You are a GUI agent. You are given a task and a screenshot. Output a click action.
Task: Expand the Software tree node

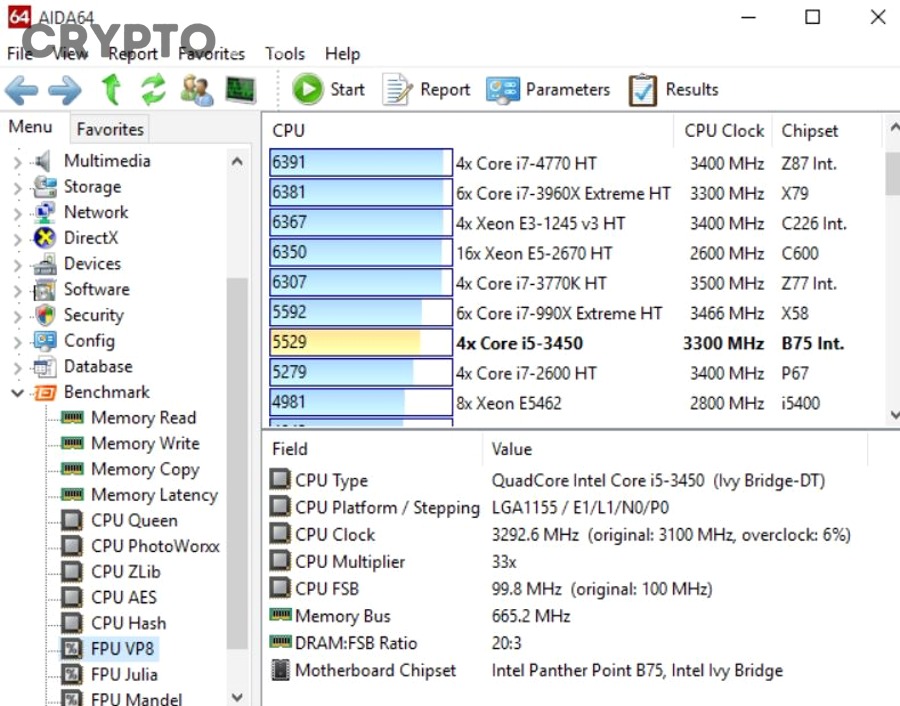(17, 290)
